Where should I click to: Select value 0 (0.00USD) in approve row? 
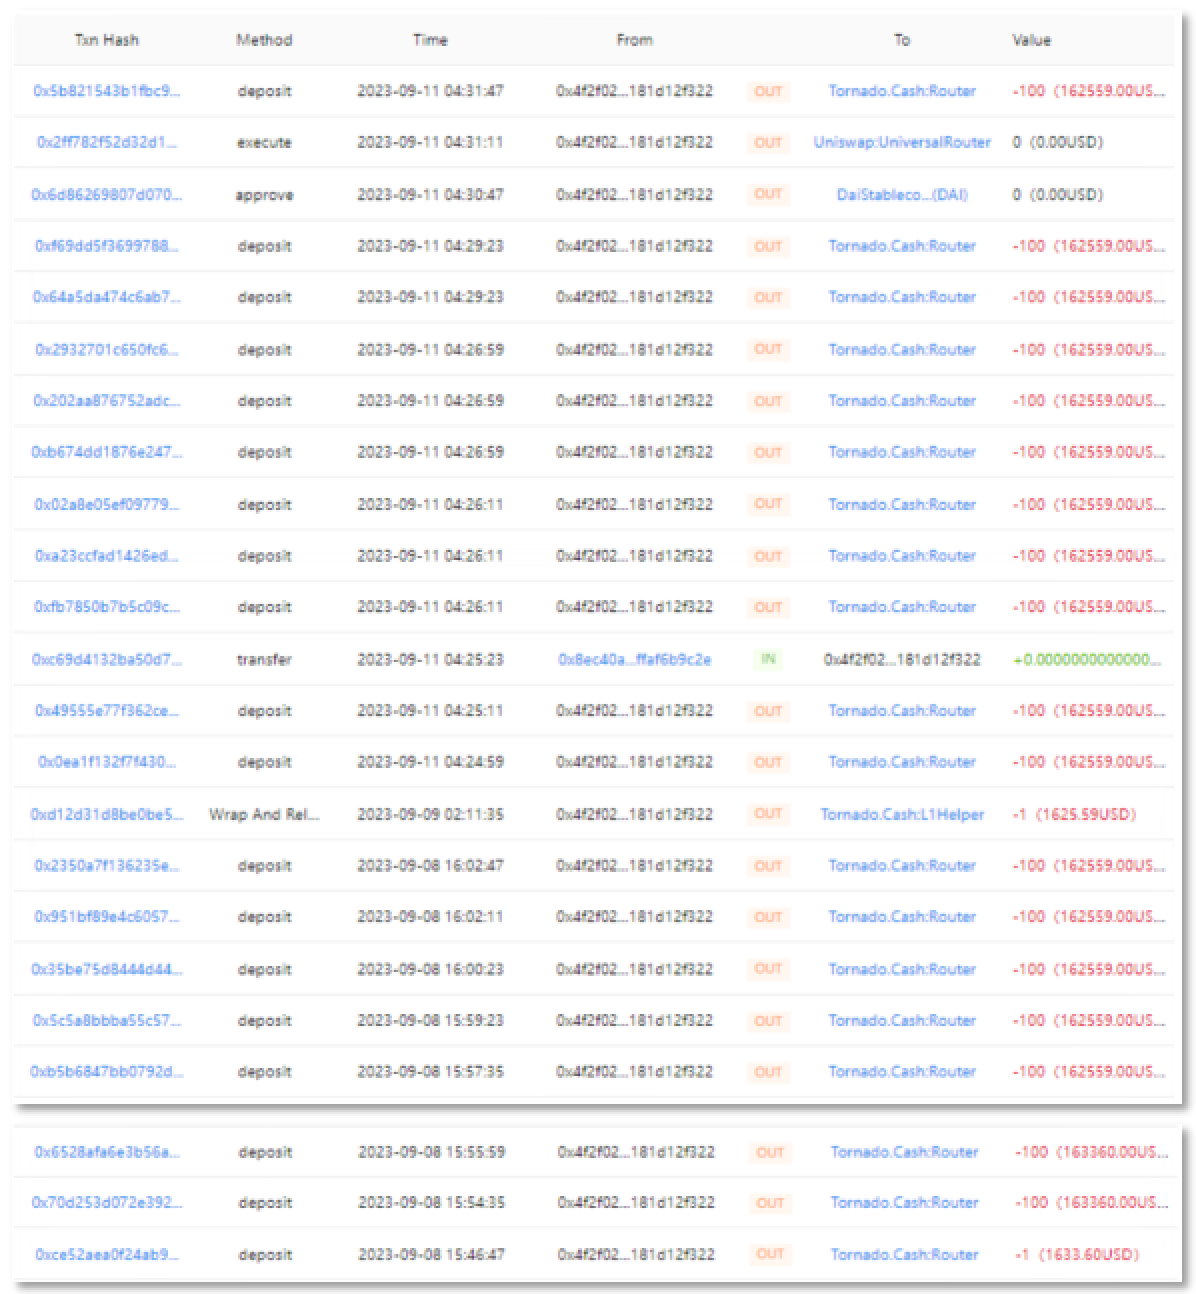click(1058, 194)
